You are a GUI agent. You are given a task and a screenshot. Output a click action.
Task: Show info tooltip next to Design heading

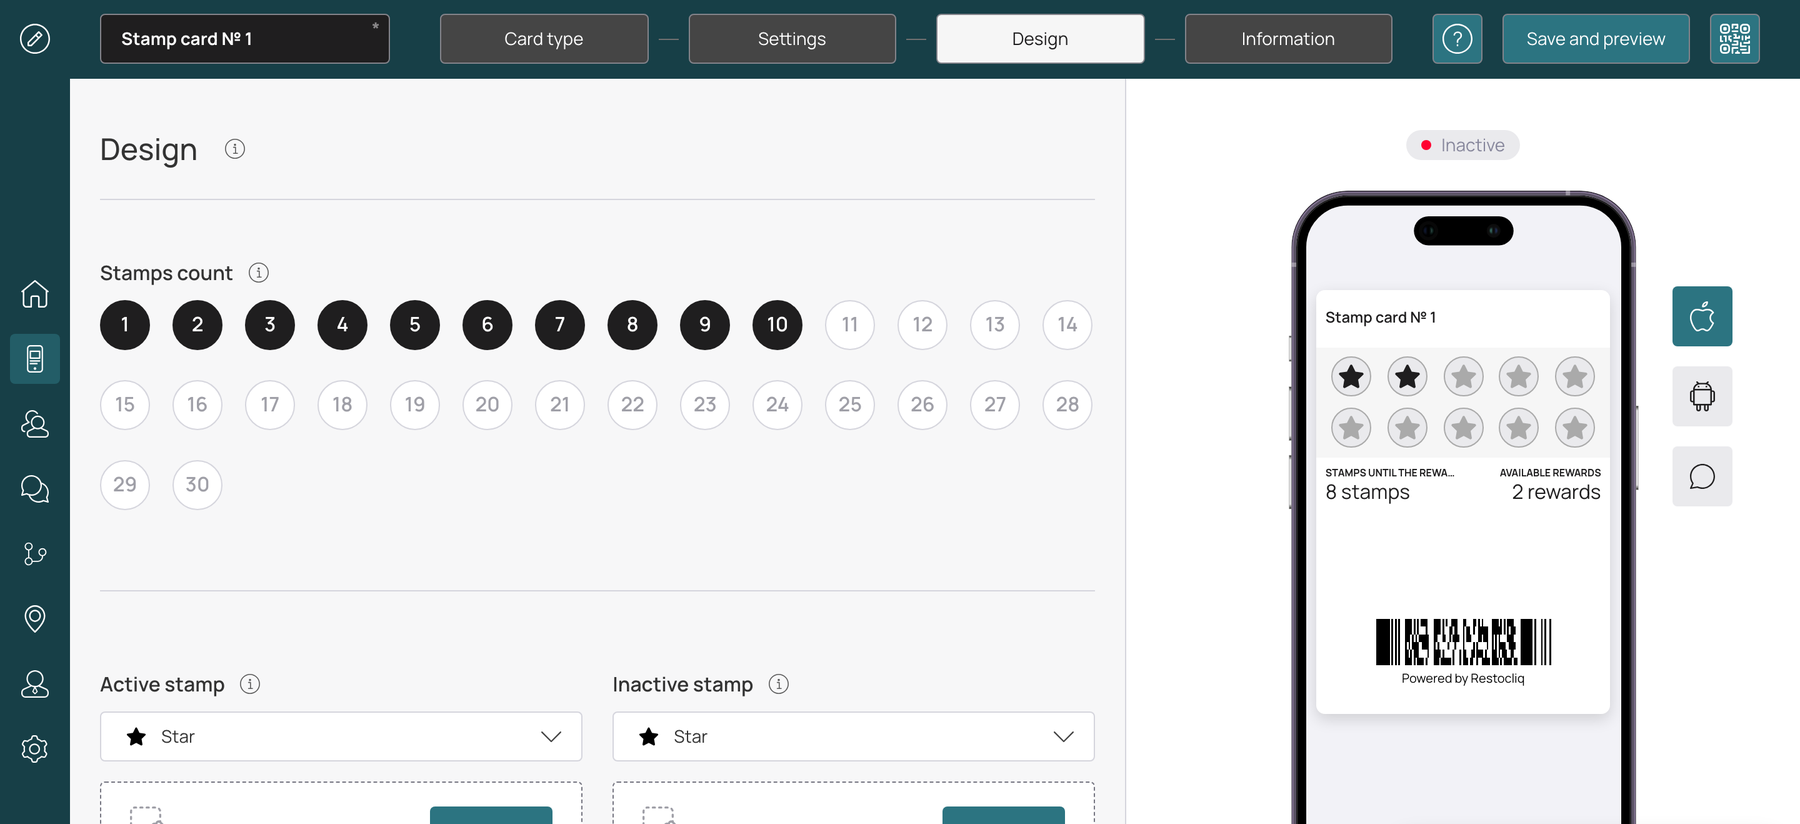235,149
